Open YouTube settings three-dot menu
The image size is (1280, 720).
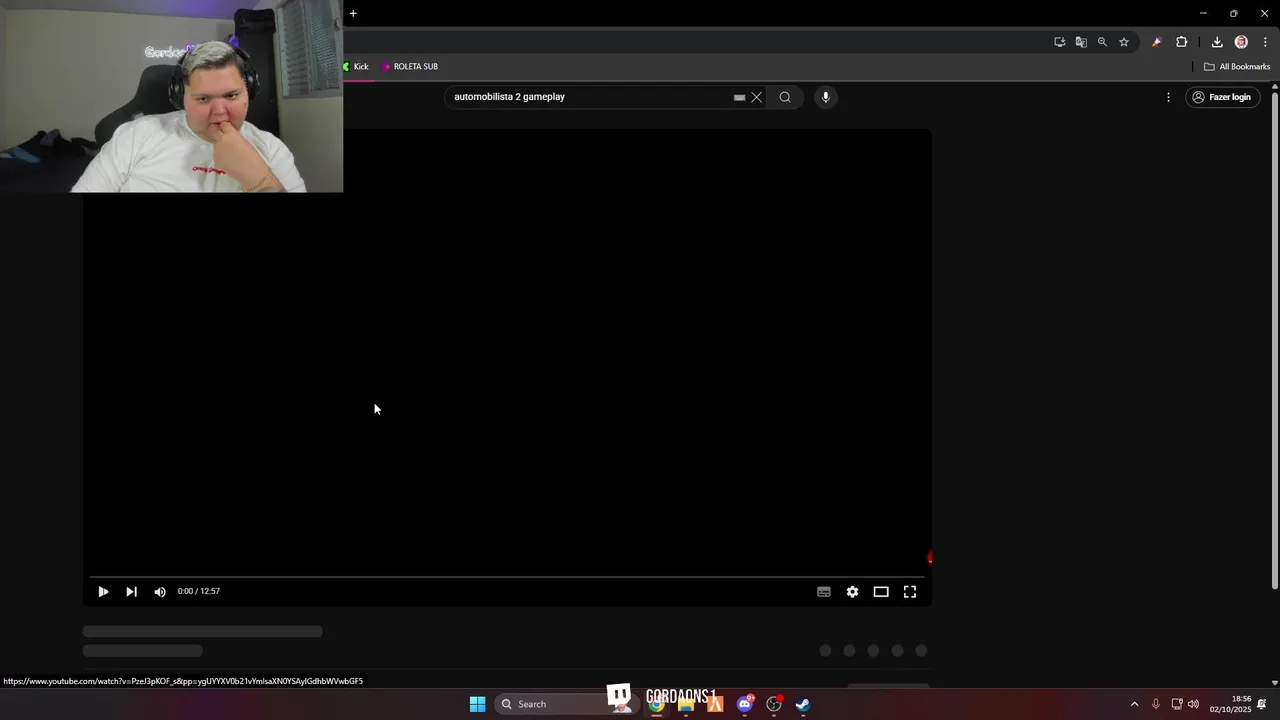tap(1168, 97)
